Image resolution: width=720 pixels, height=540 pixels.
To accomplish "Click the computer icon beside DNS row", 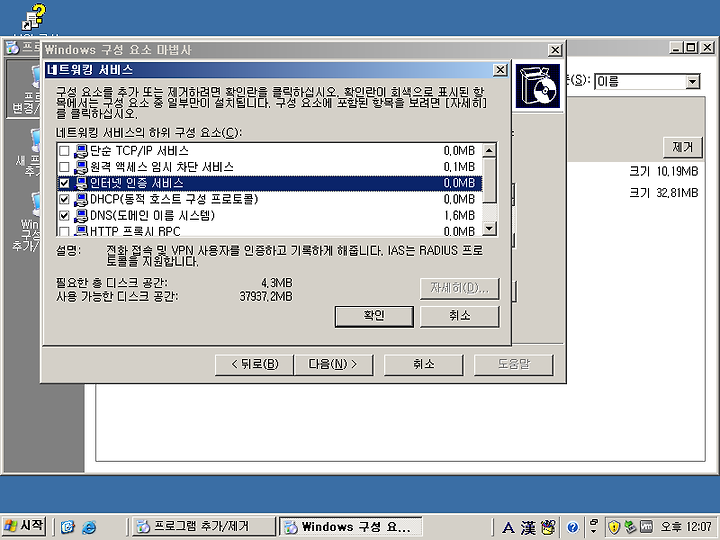I will tap(81, 215).
